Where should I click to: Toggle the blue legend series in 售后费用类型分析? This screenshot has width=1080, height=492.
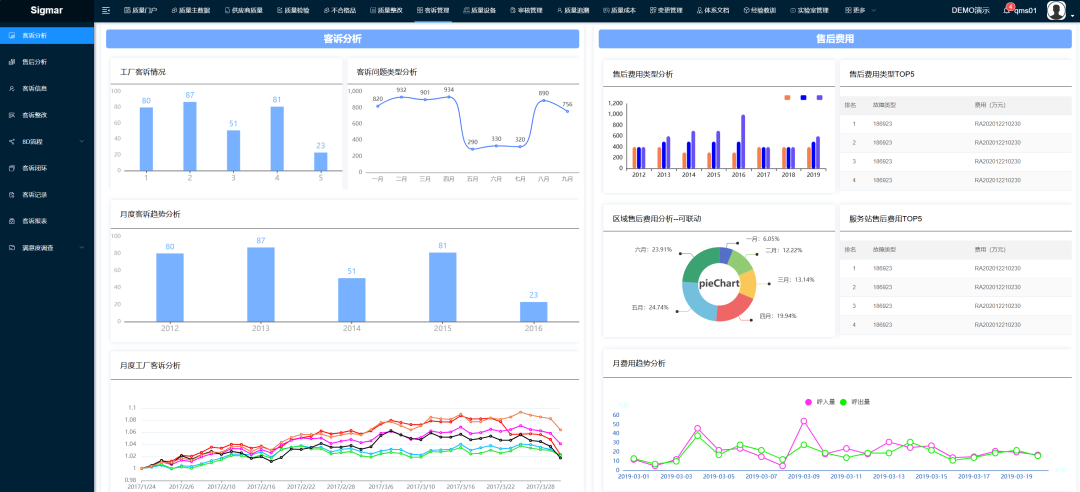click(x=803, y=98)
